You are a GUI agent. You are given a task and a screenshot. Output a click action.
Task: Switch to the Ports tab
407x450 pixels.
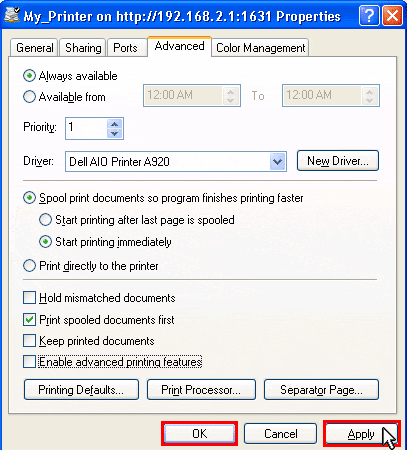point(125,48)
